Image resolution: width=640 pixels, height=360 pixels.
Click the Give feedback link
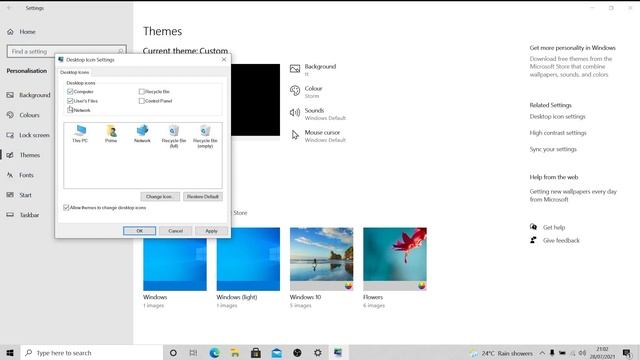[x=561, y=240]
